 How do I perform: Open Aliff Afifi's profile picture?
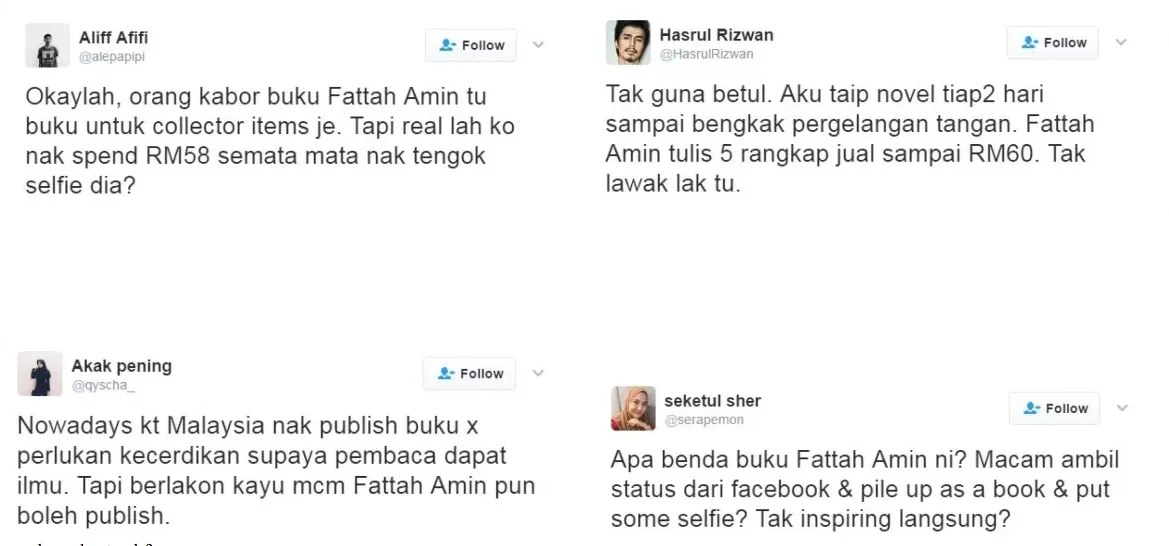pyautogui.click(x=47, y=46)
